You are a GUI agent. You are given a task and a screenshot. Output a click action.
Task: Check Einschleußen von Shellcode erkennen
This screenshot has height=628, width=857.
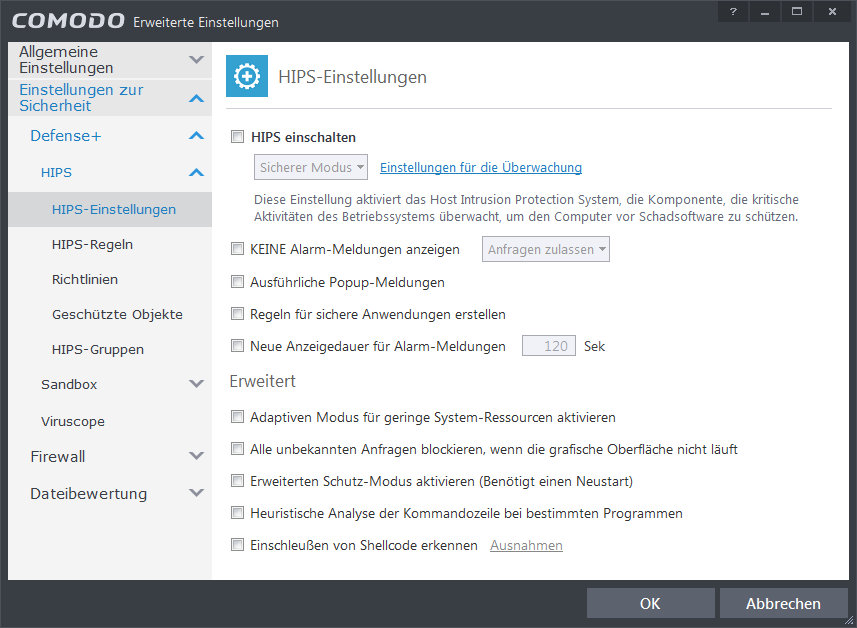pyautogui.click(x=237, y=546)
